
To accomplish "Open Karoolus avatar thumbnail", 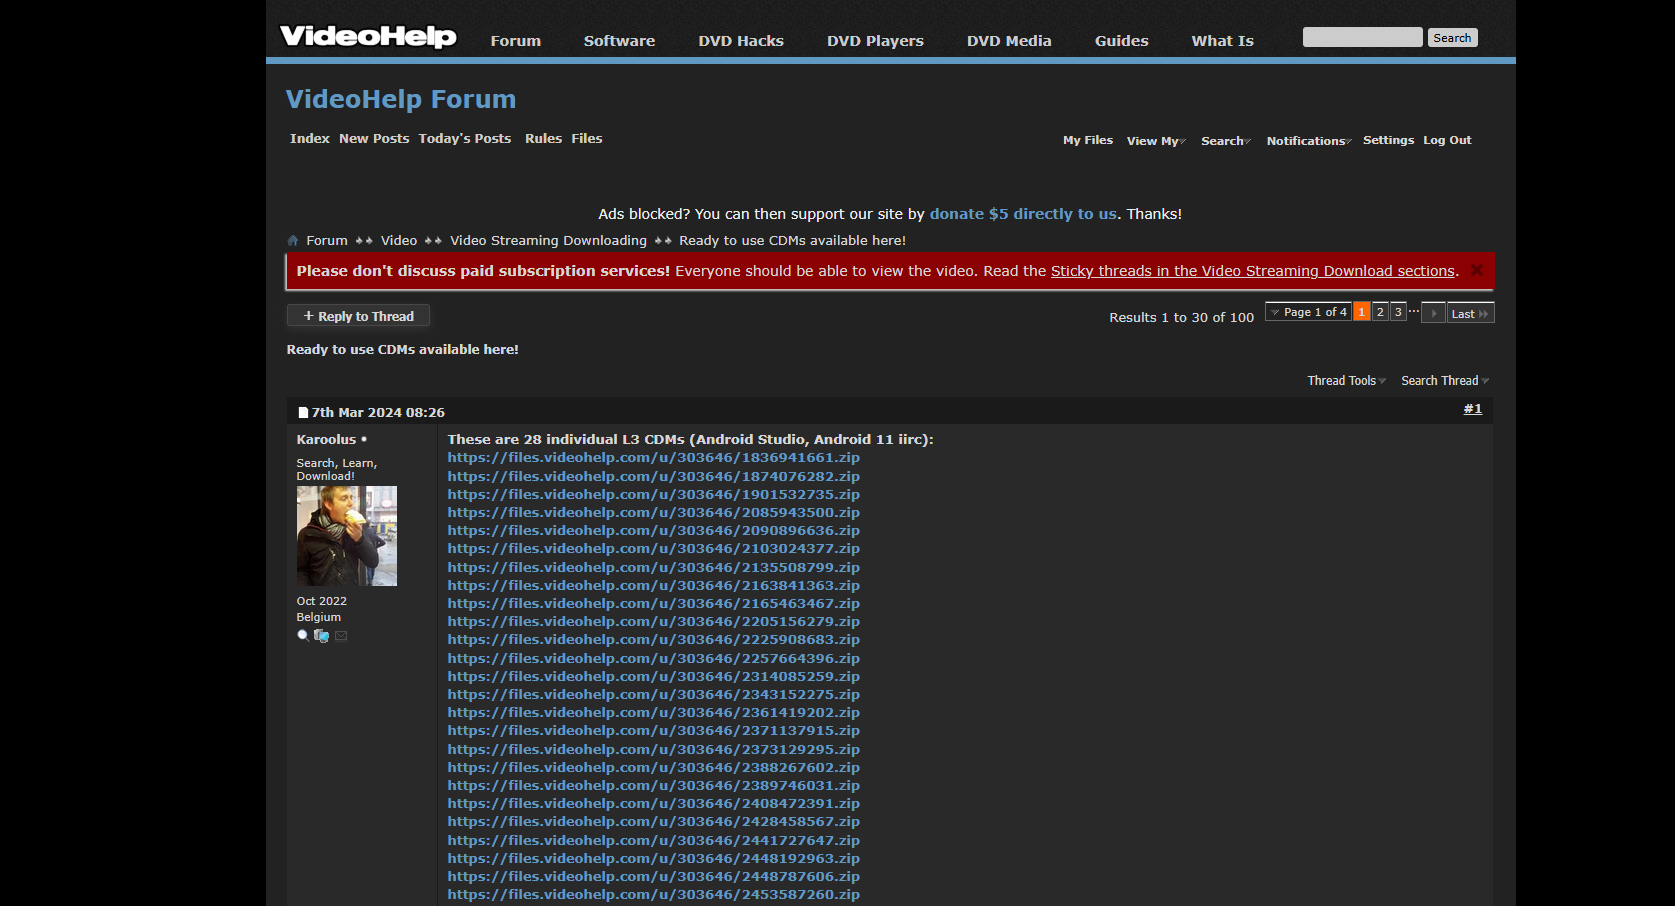I will (347, 536).
